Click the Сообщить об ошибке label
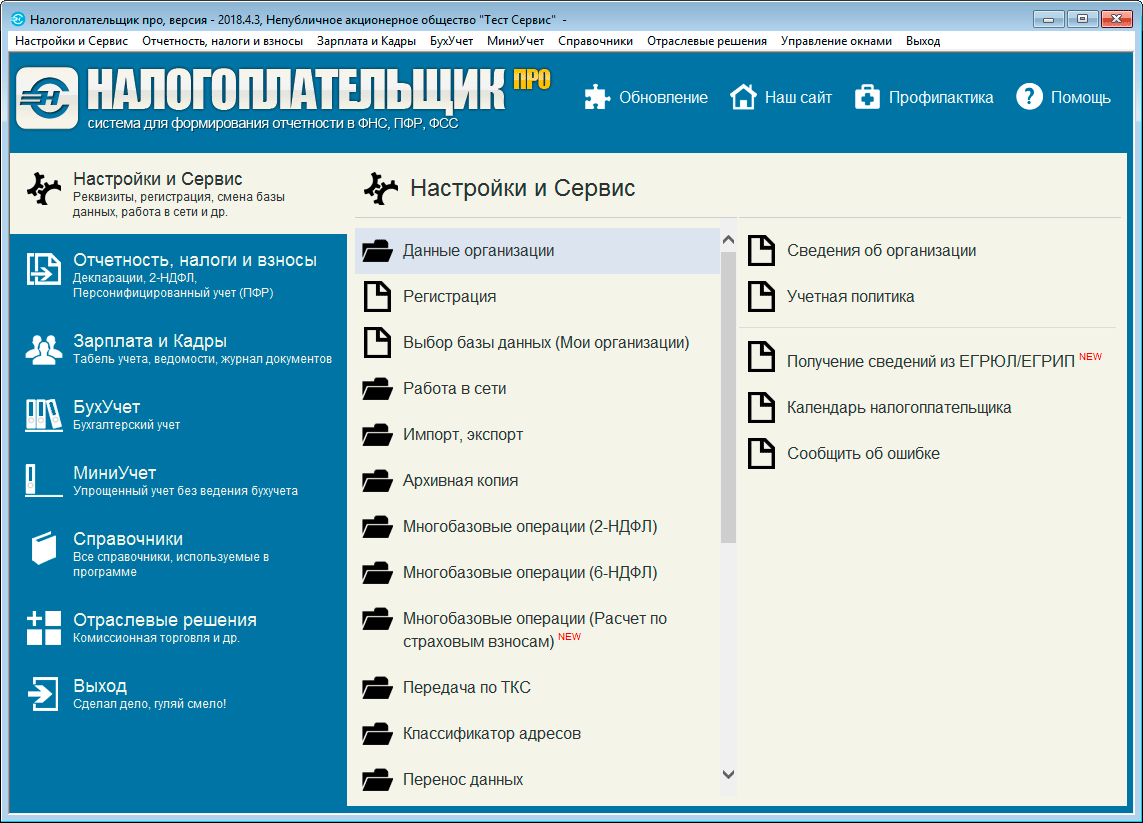The width and height of the screenshot is (1143, 823). (x=863, y=453)
